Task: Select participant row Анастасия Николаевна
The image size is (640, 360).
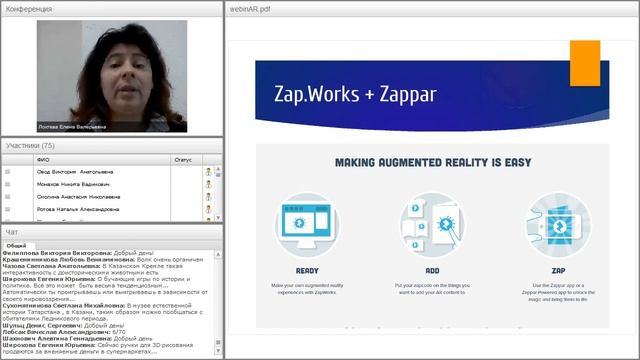Action: pyautogui.click(x=108, y=197)
